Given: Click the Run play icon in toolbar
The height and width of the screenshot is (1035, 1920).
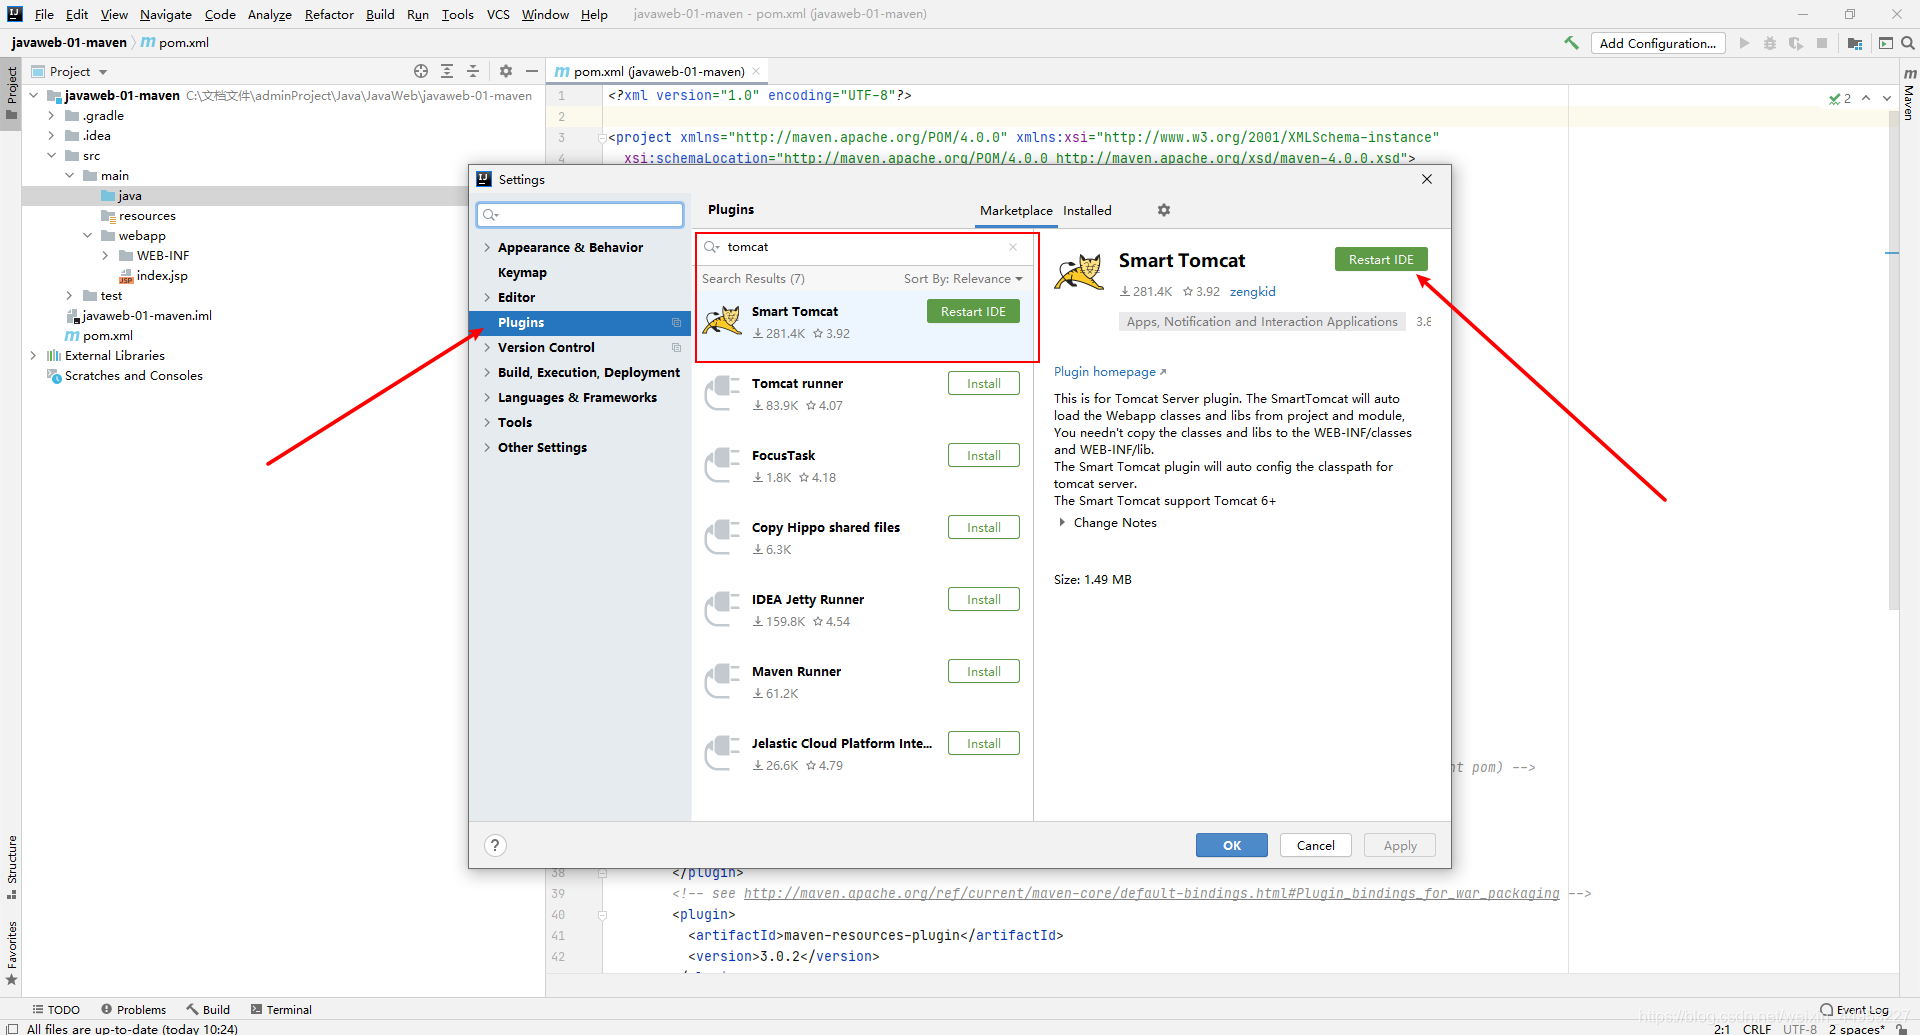Looking at the screenshot, I should coord(1744,43).
